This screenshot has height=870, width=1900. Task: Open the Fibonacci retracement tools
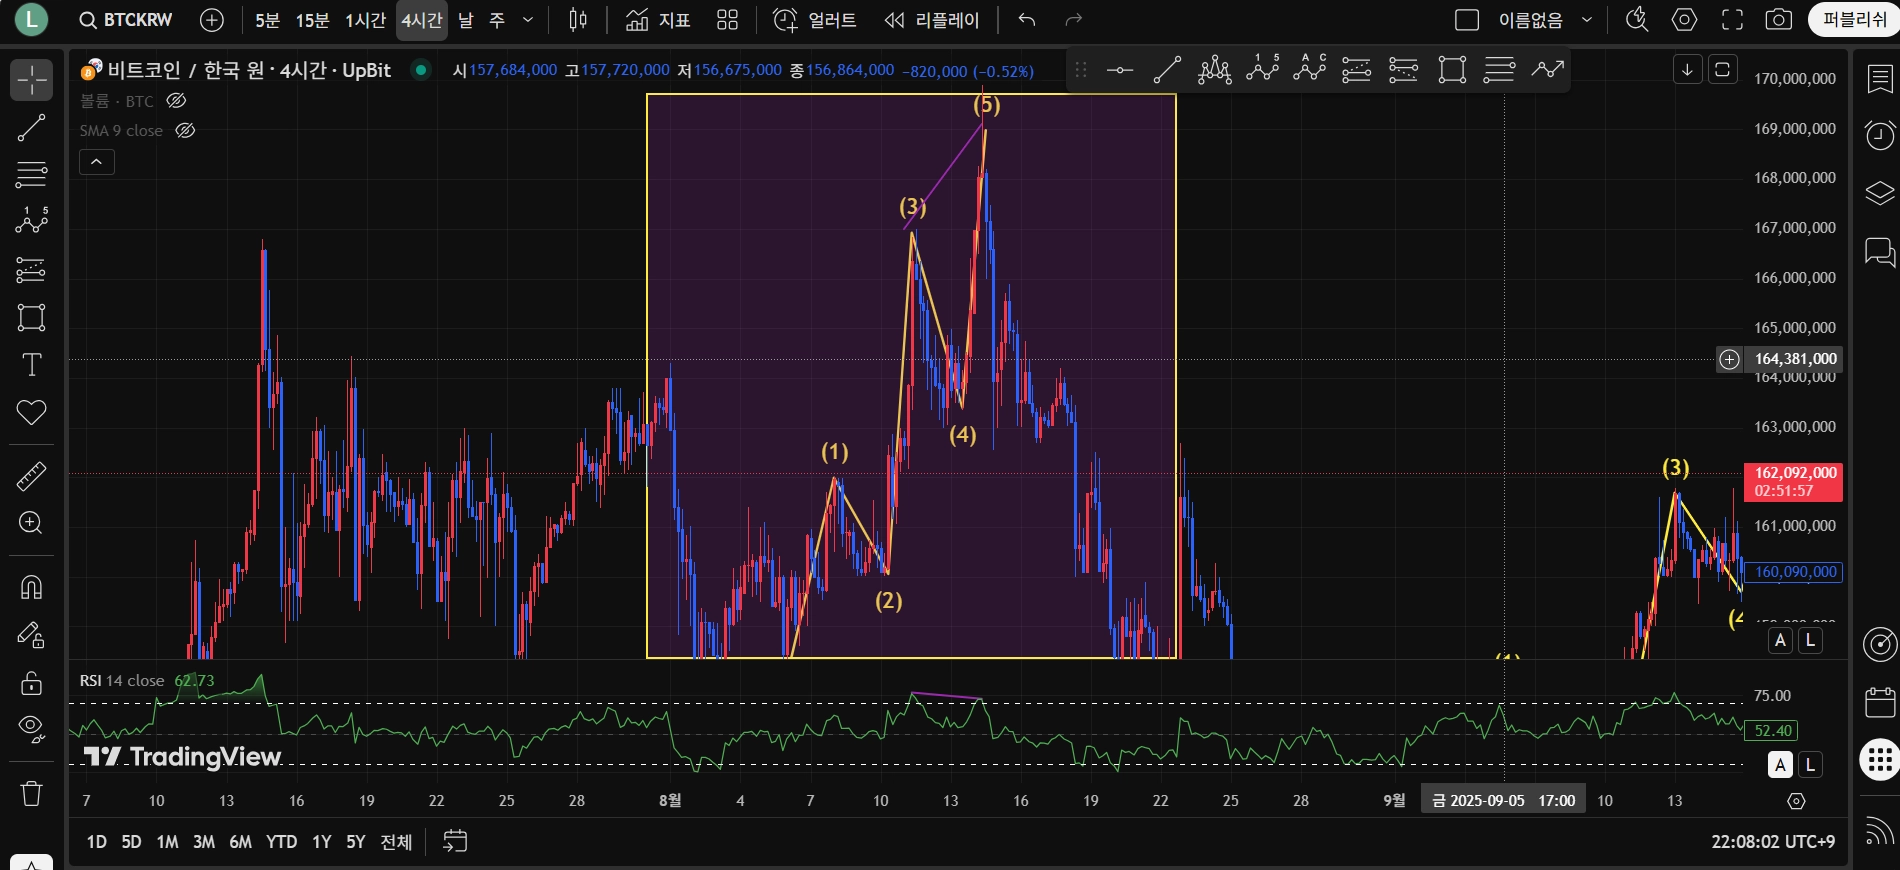[31, 174]
